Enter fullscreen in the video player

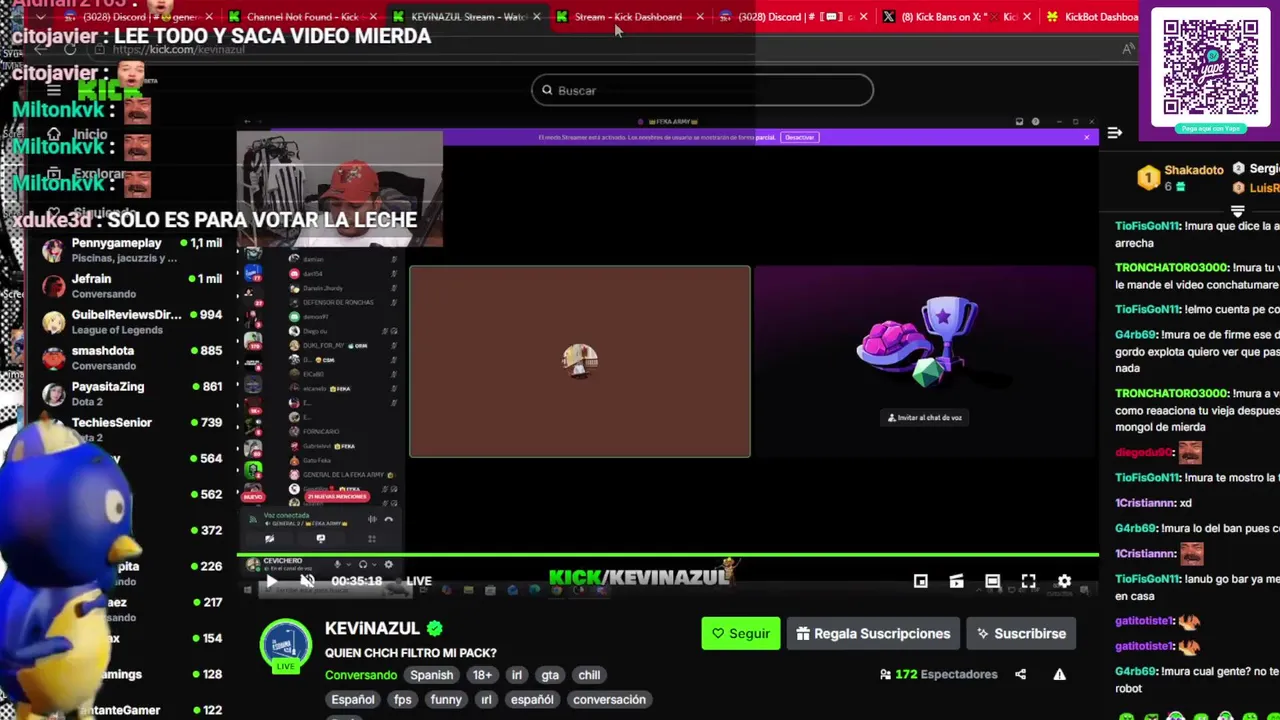tap(1028, 581)
